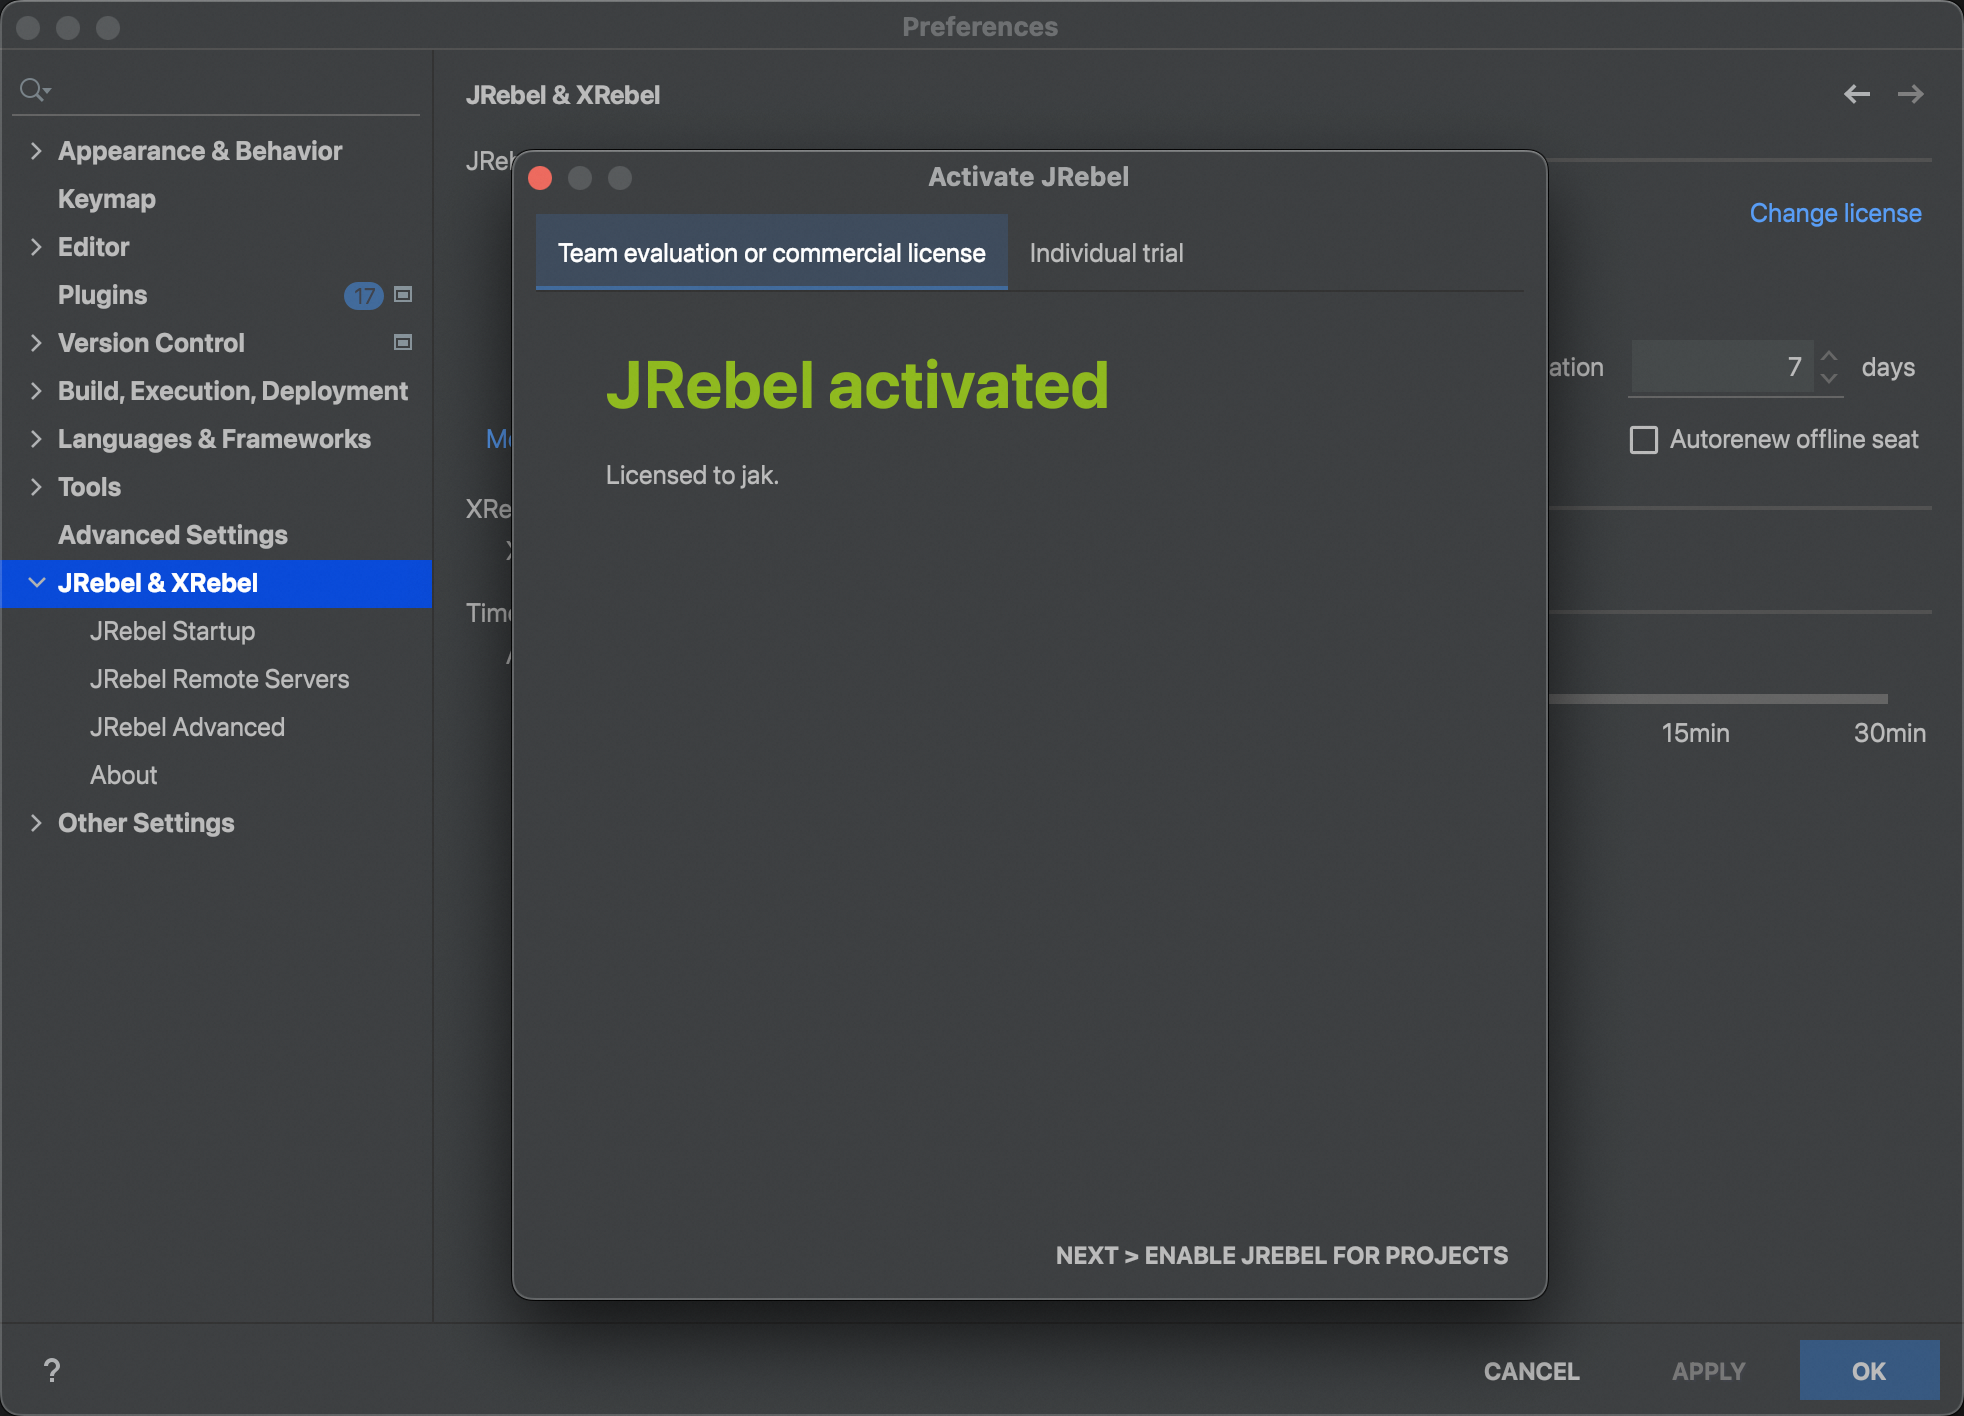This screenshot has width=1964, height=1416.
Task: Click the panel icon beside Version Control
Action: (402, 342)
